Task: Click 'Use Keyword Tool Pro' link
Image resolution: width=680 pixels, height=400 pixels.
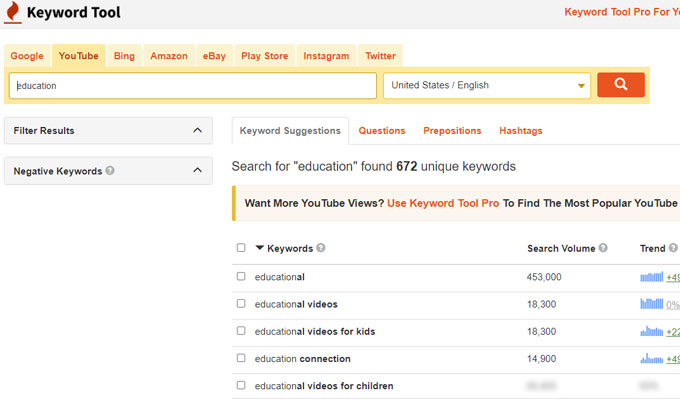Action: (x=443, y=203)
